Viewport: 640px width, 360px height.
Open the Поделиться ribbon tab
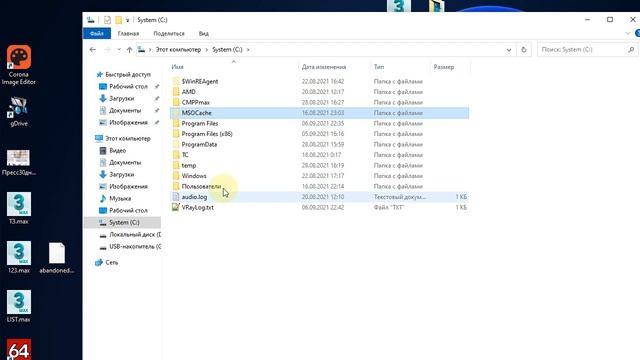(169, 33)
